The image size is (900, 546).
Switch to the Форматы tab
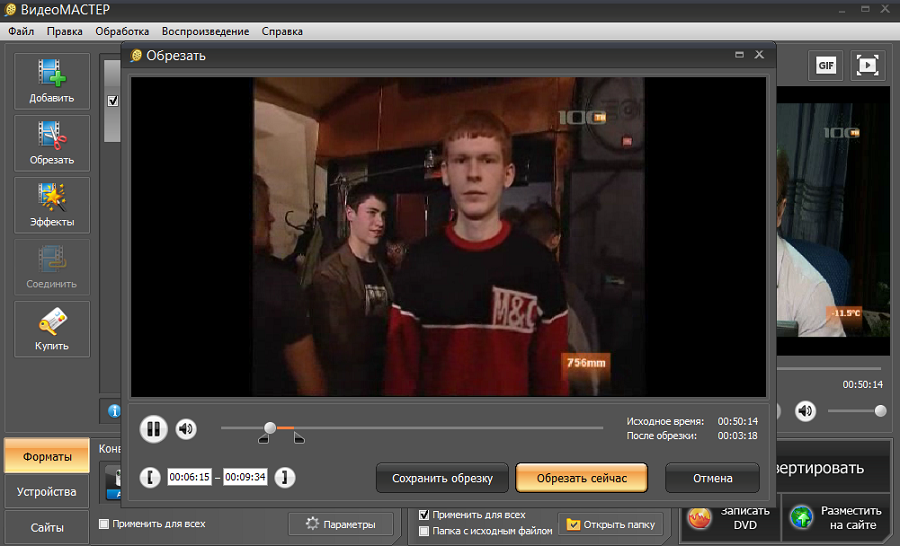coord(47,456)
